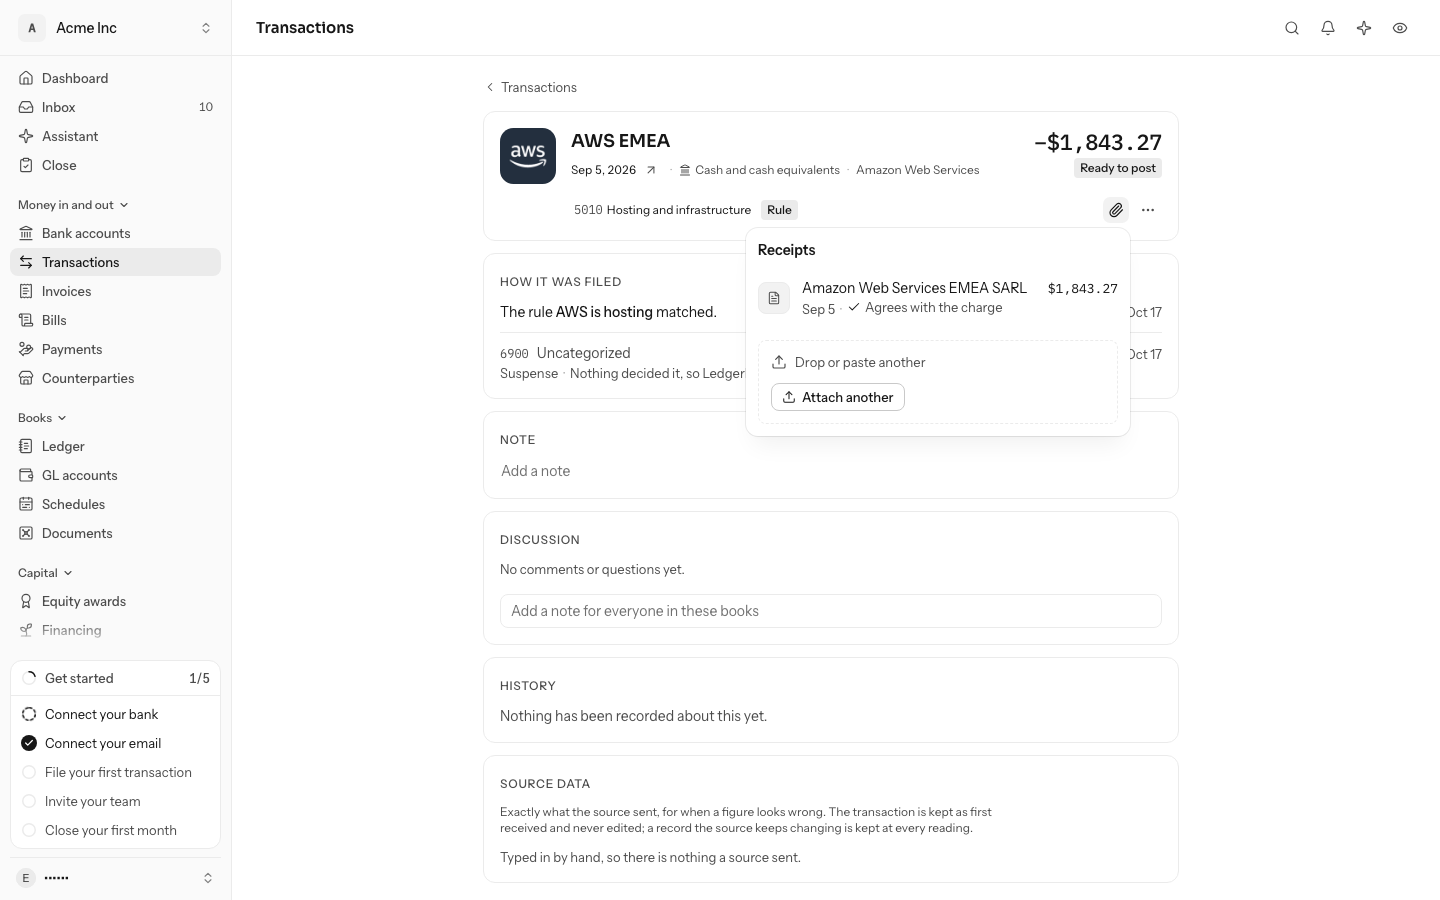Image resolution: width=1440 pixels, height=900 pixels.
Task: Open notifications bell icon
Action: coord(1328,28)
